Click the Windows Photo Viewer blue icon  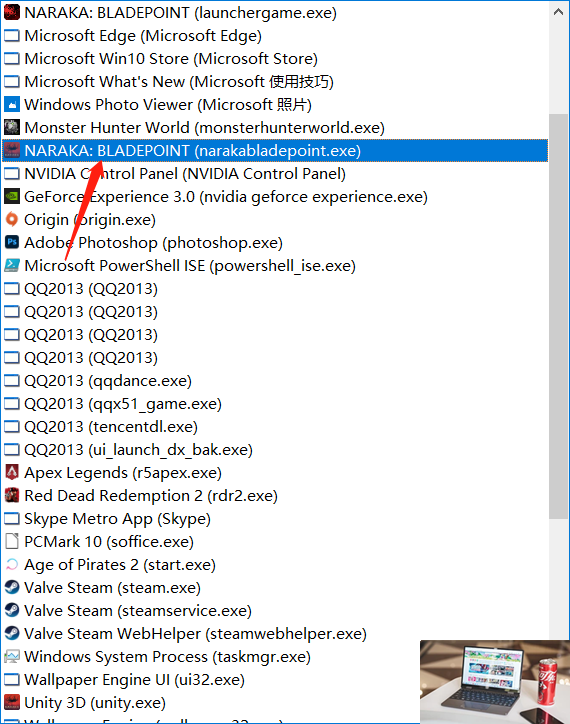click(12, 104)
